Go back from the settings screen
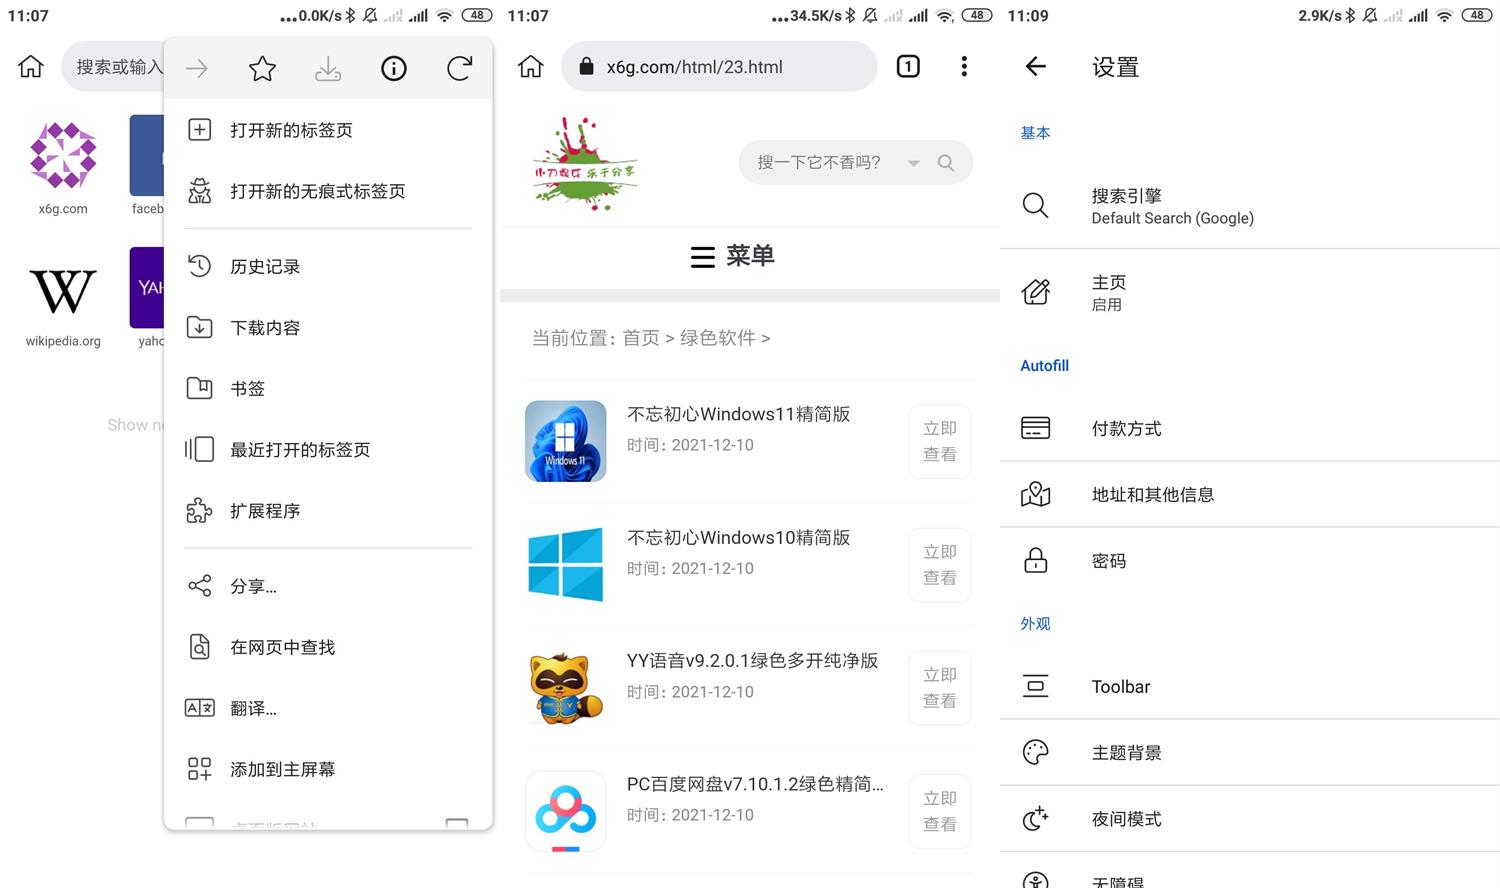The width and height of the screenshot is (1500, 888). pyautogui.click(x=1036, y=67)
